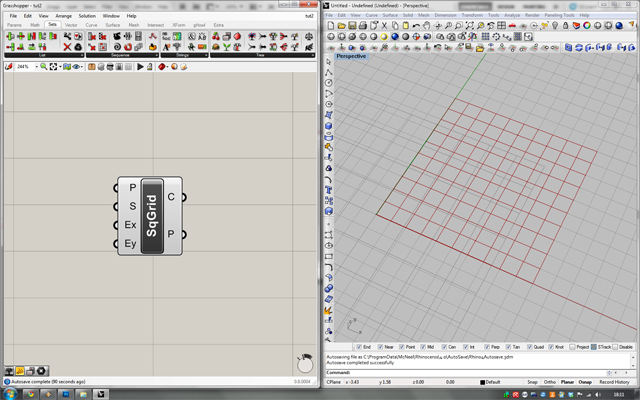Click Rhino Open folder icon

click(342, 25)
